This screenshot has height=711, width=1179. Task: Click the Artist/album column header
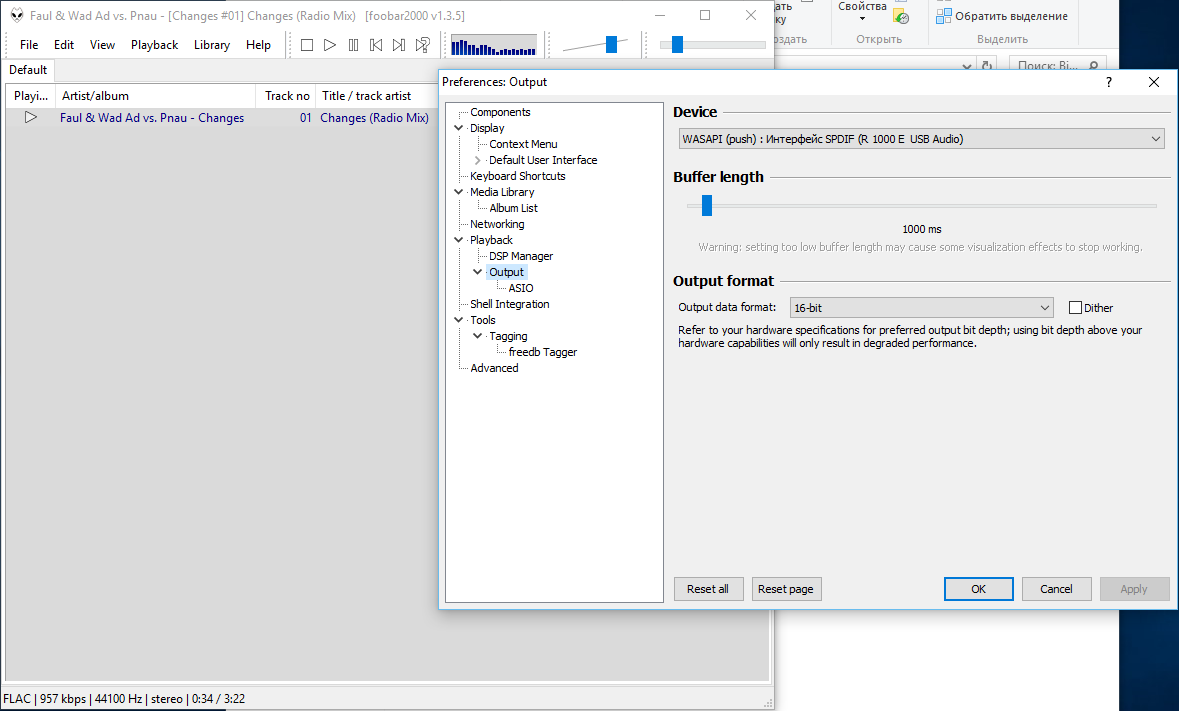(156, 95)
